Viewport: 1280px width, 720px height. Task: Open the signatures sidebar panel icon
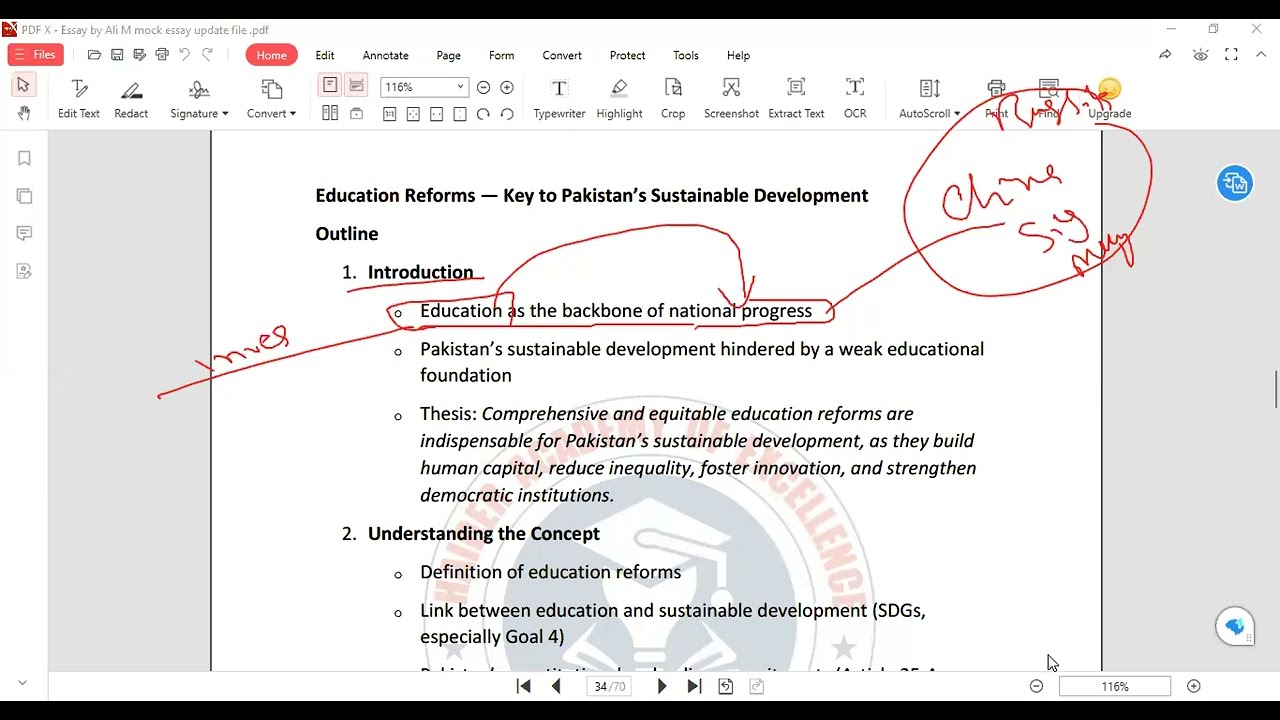[24, 271]
